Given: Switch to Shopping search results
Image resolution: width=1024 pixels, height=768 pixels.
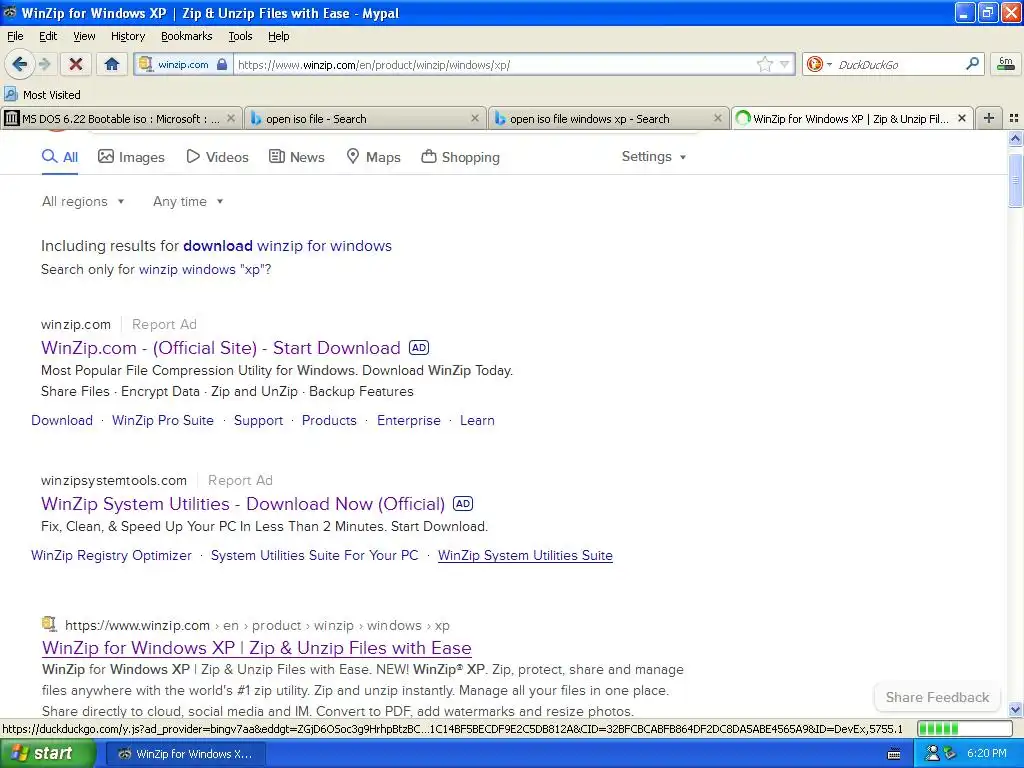Looking at the screenshot, I should click(x=460, y=157).
